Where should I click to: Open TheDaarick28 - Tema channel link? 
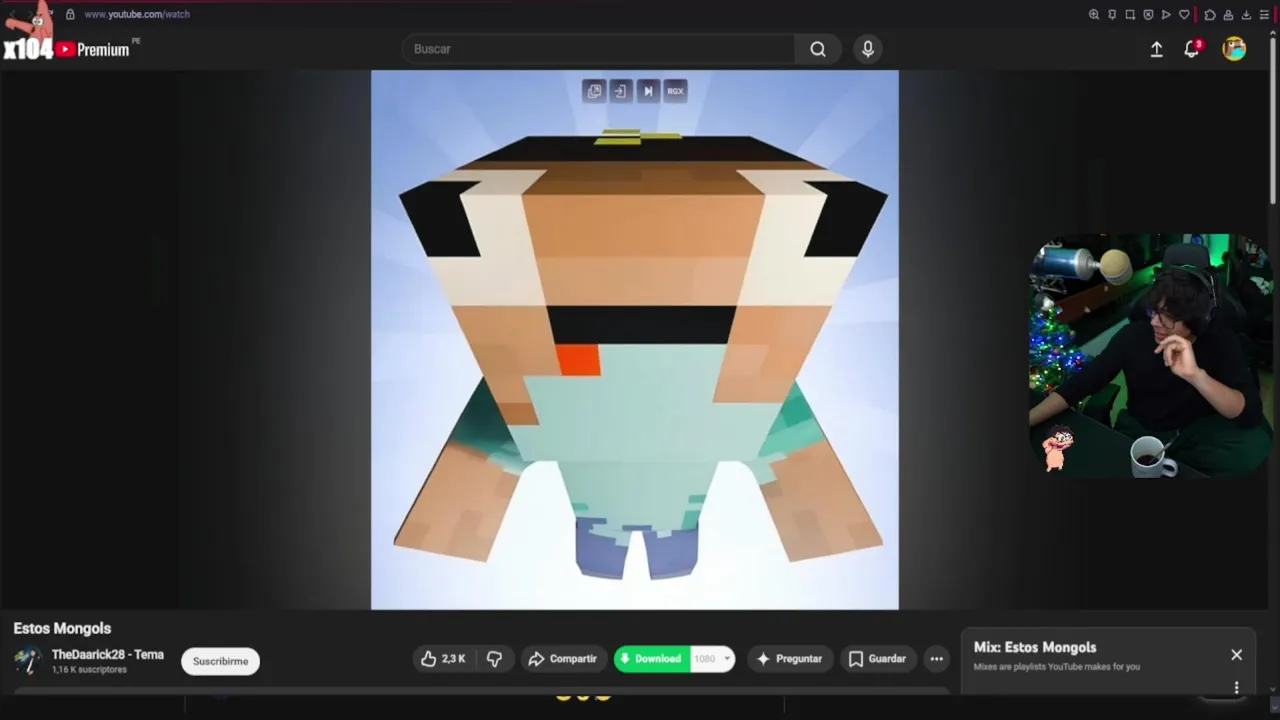[x=107, y=655]
